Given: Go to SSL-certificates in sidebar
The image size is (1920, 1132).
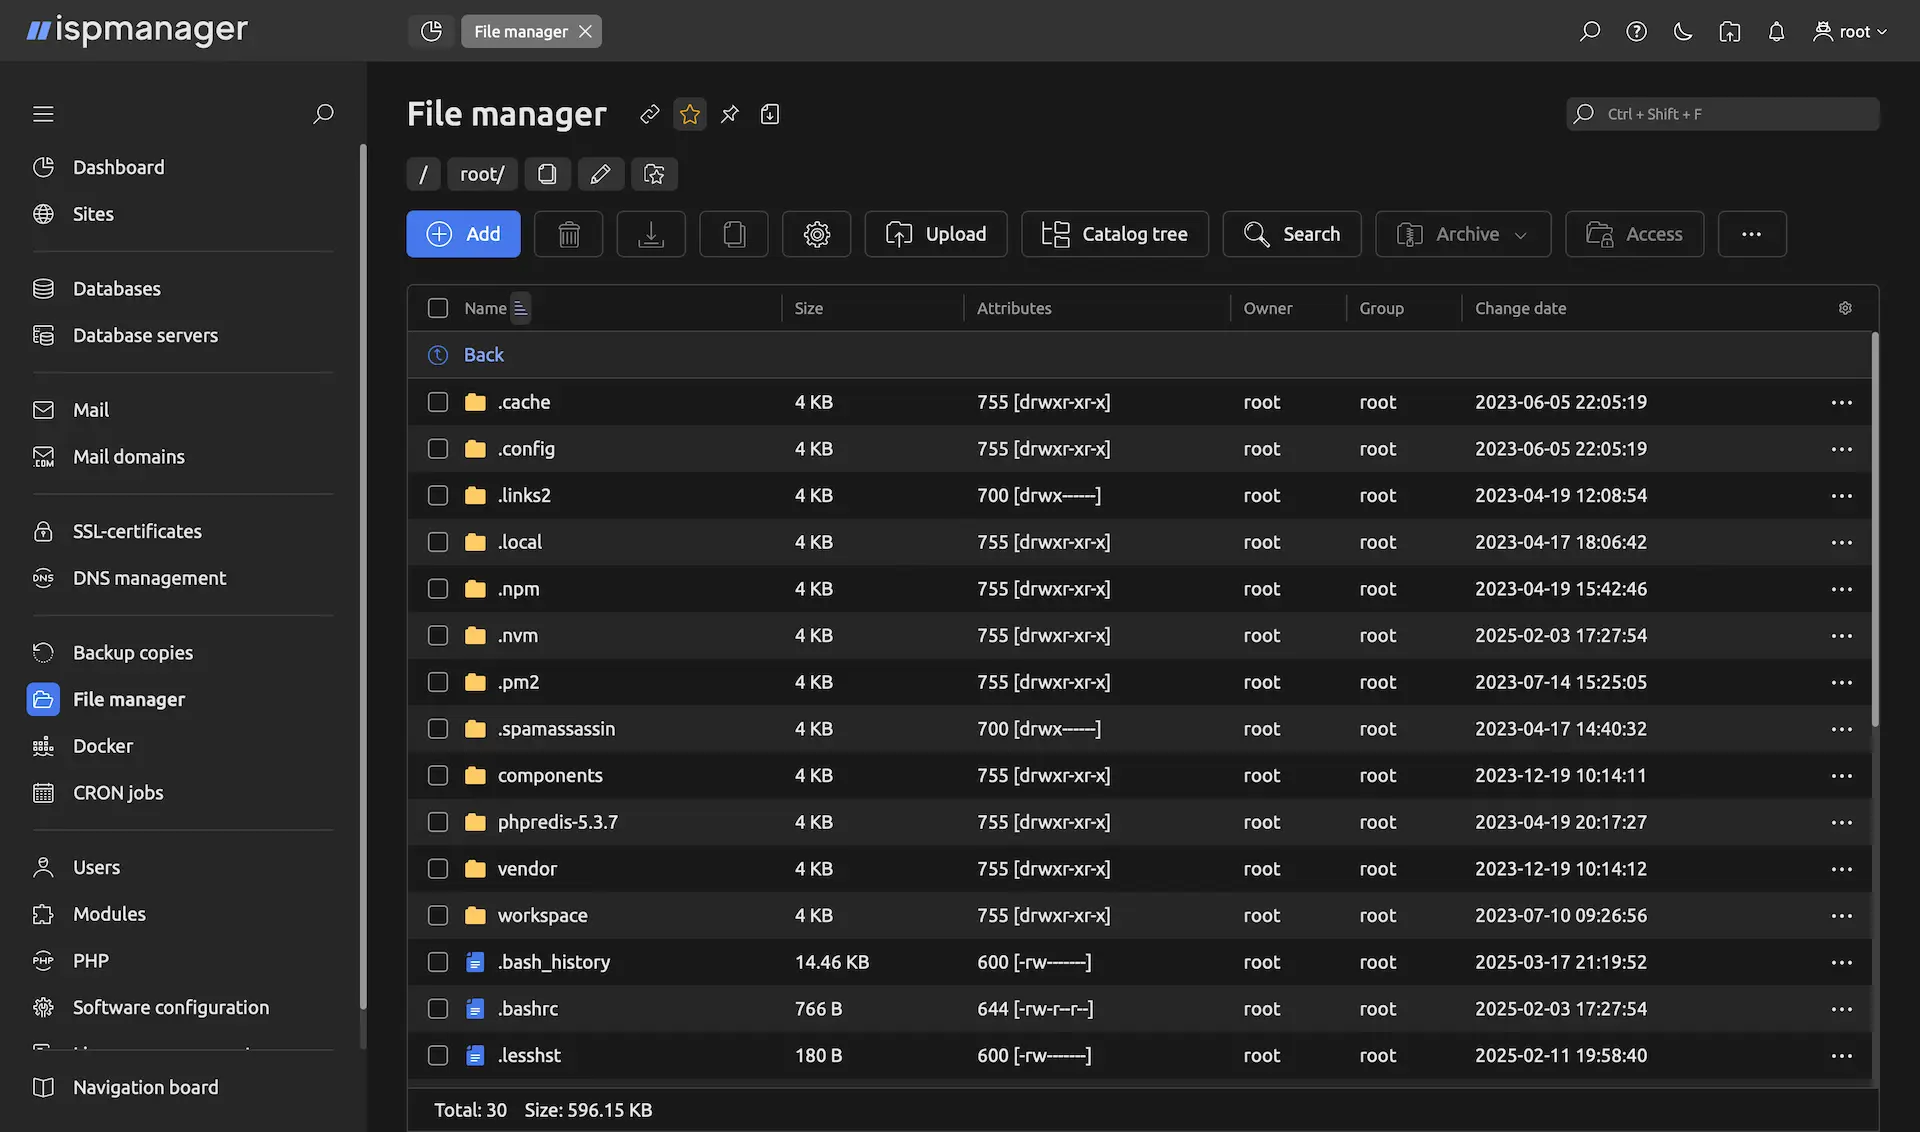Looking at the screenshot, I should tap(137, 531).
